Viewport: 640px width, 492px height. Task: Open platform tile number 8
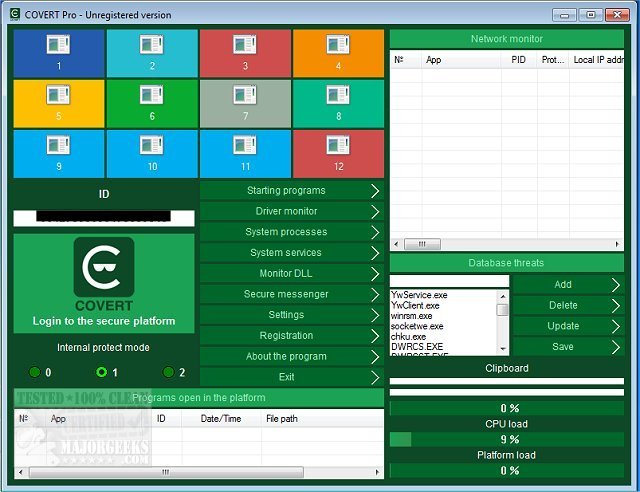pos(338,104)
